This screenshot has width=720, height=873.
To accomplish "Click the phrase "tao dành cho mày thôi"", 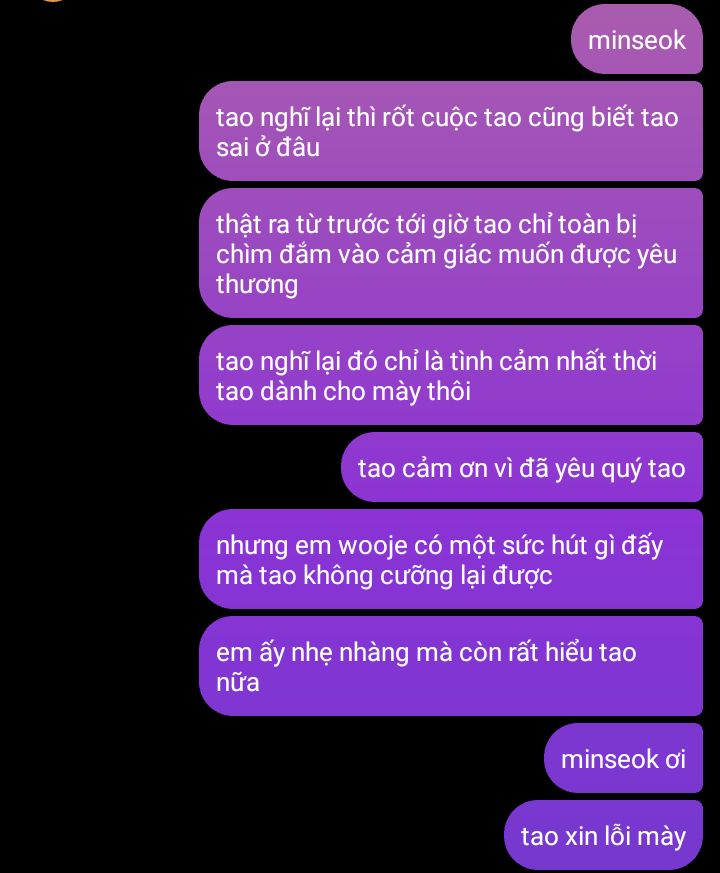I will coord(343,391).
